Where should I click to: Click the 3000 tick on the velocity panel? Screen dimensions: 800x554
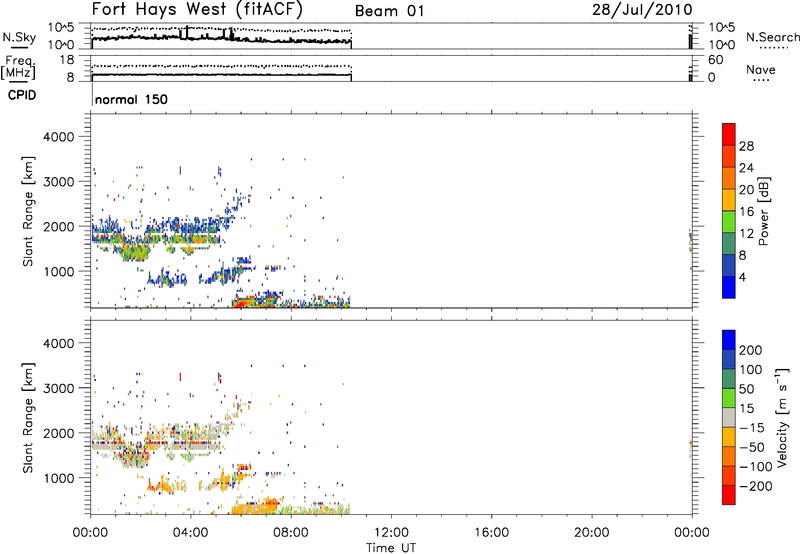point(58,388)
